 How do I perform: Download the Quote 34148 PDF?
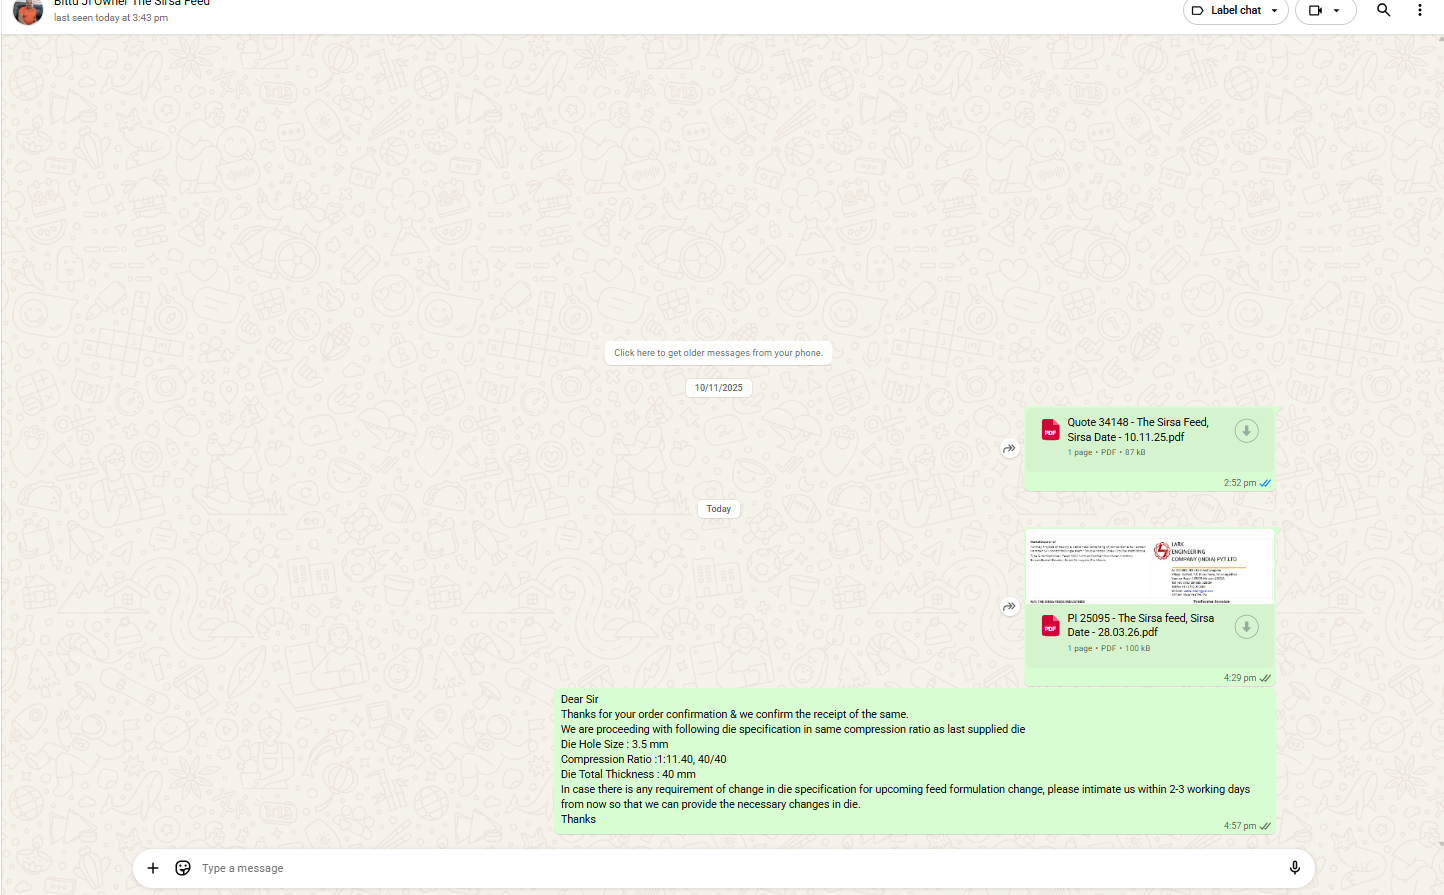pos(1246,431)
